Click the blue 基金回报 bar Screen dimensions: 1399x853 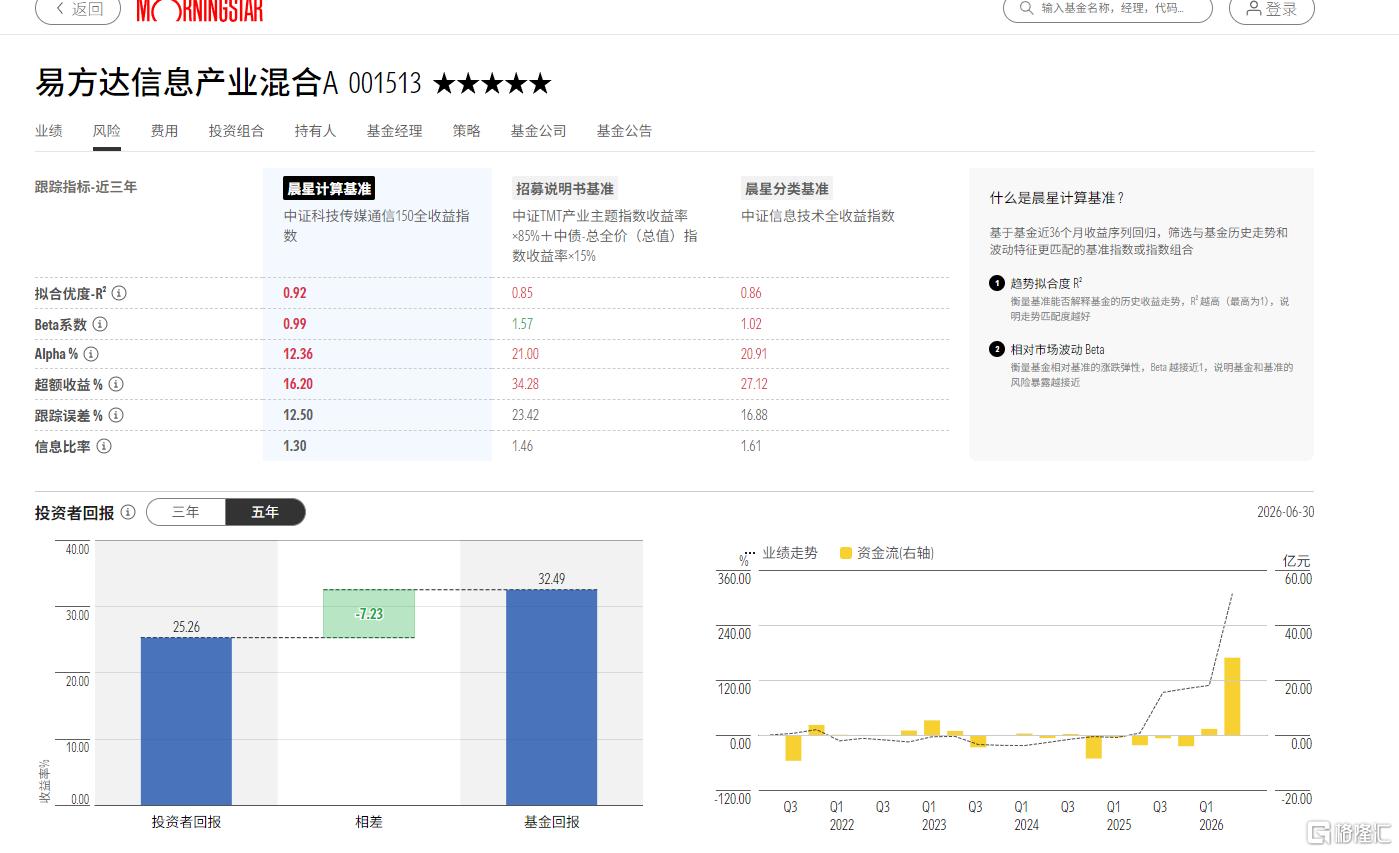coord(552,697)
